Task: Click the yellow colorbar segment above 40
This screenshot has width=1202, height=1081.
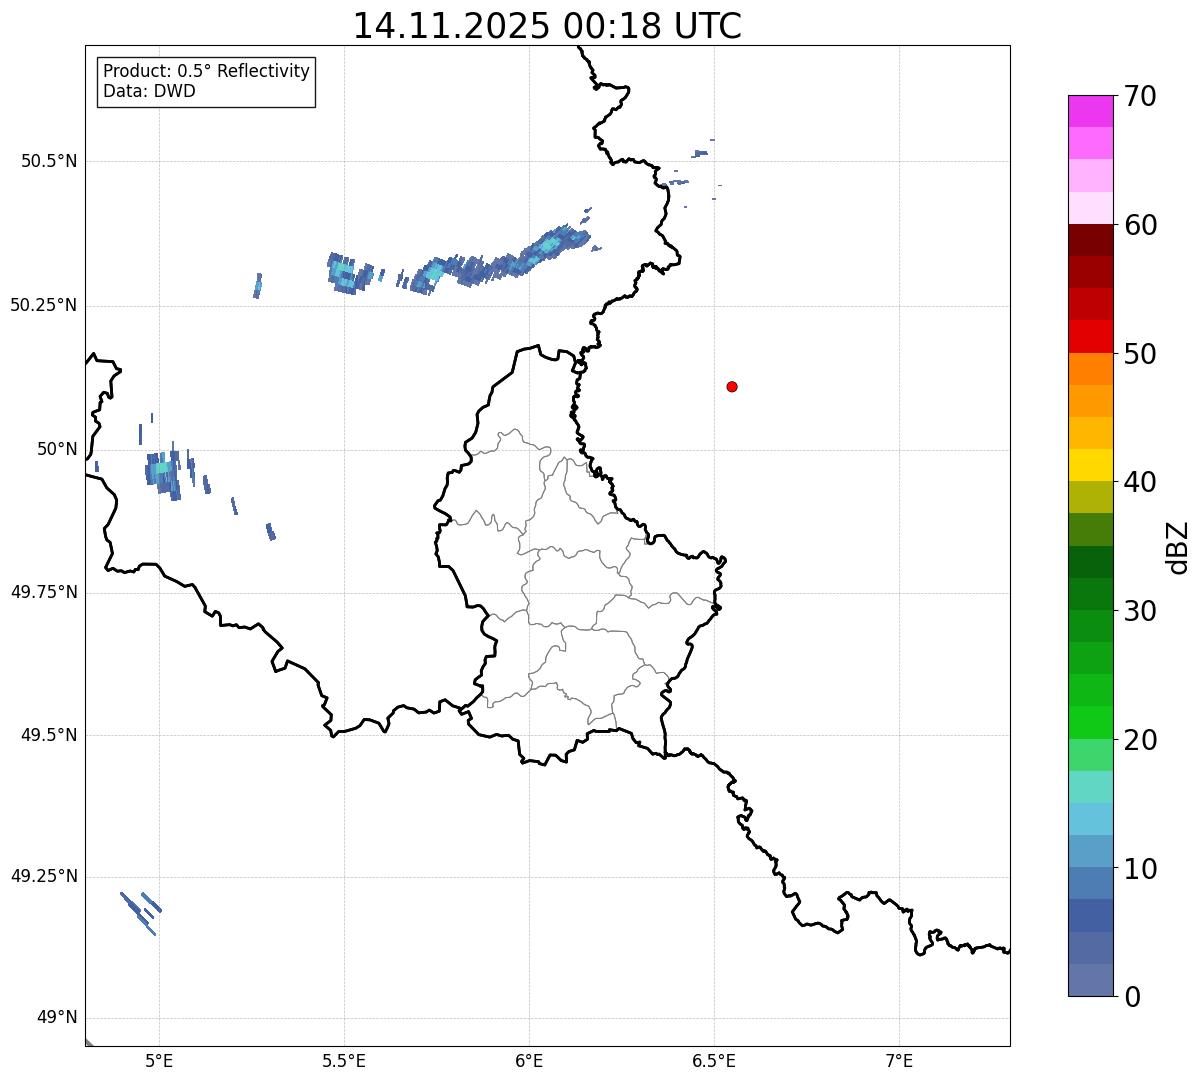Action: click(x=1090, y=465)
